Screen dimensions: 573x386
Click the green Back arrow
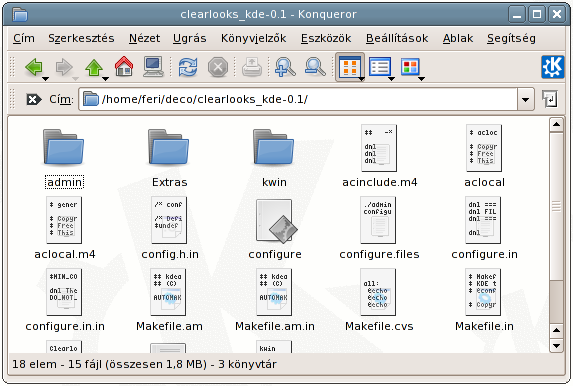click(x=34, y=67)
